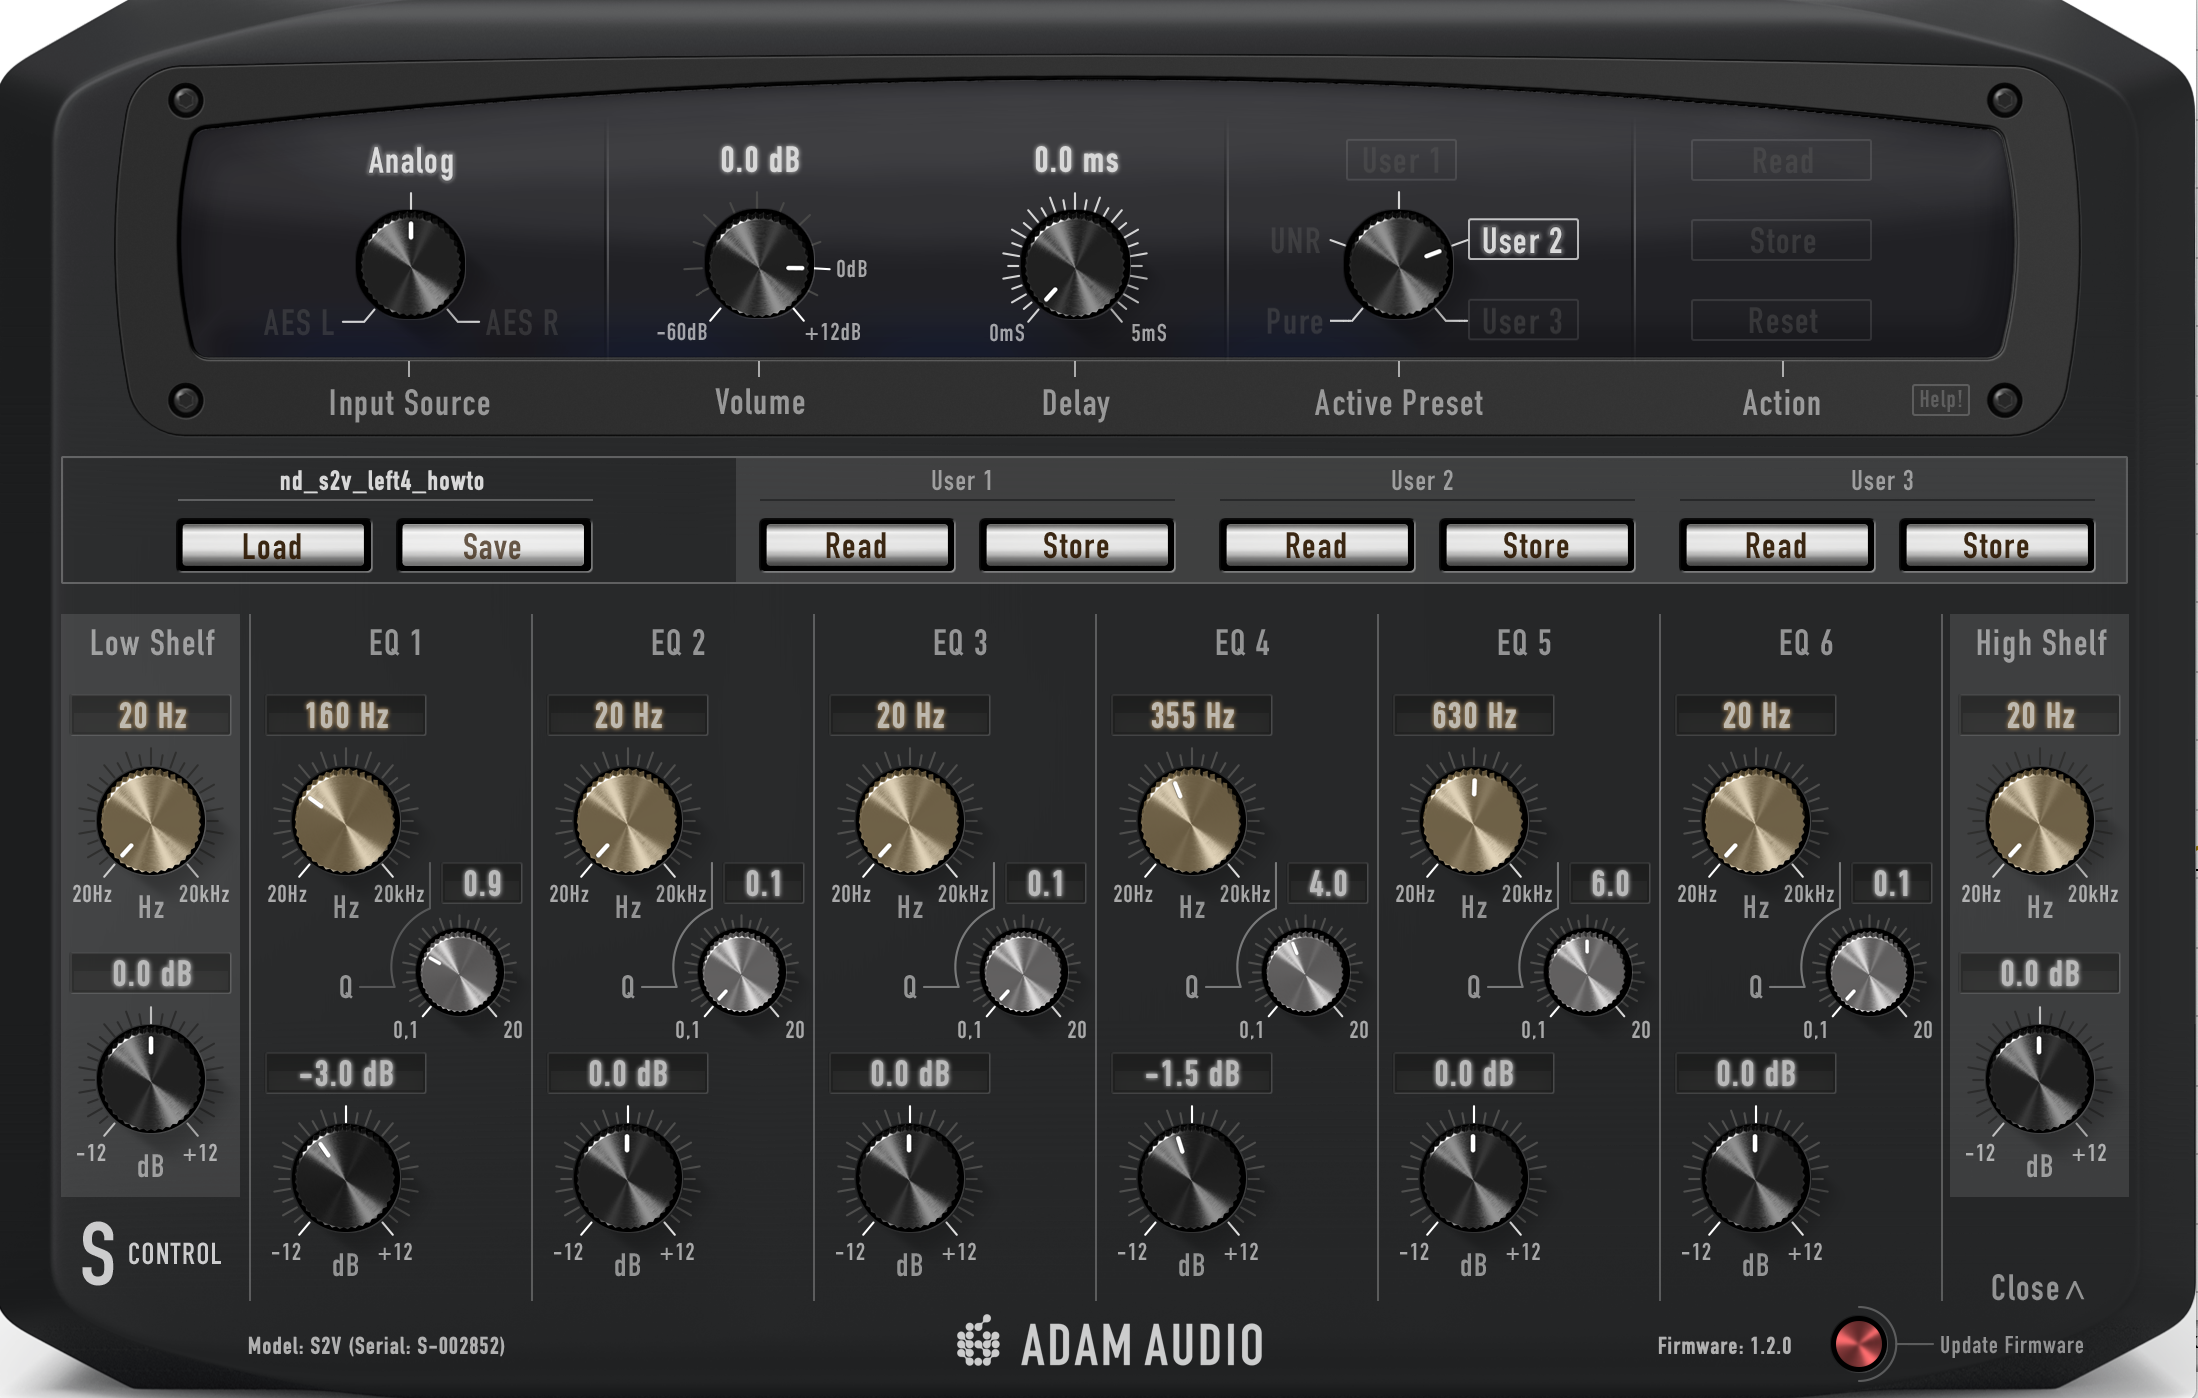Load a preset file

click(273, 546)
